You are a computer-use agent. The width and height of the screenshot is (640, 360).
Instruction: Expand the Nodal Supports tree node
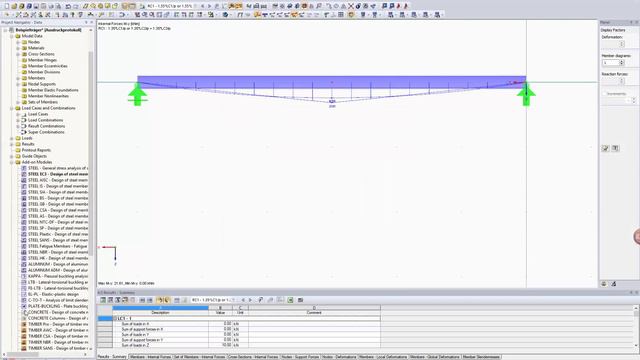pyautogui.click(x=18, y=84)
